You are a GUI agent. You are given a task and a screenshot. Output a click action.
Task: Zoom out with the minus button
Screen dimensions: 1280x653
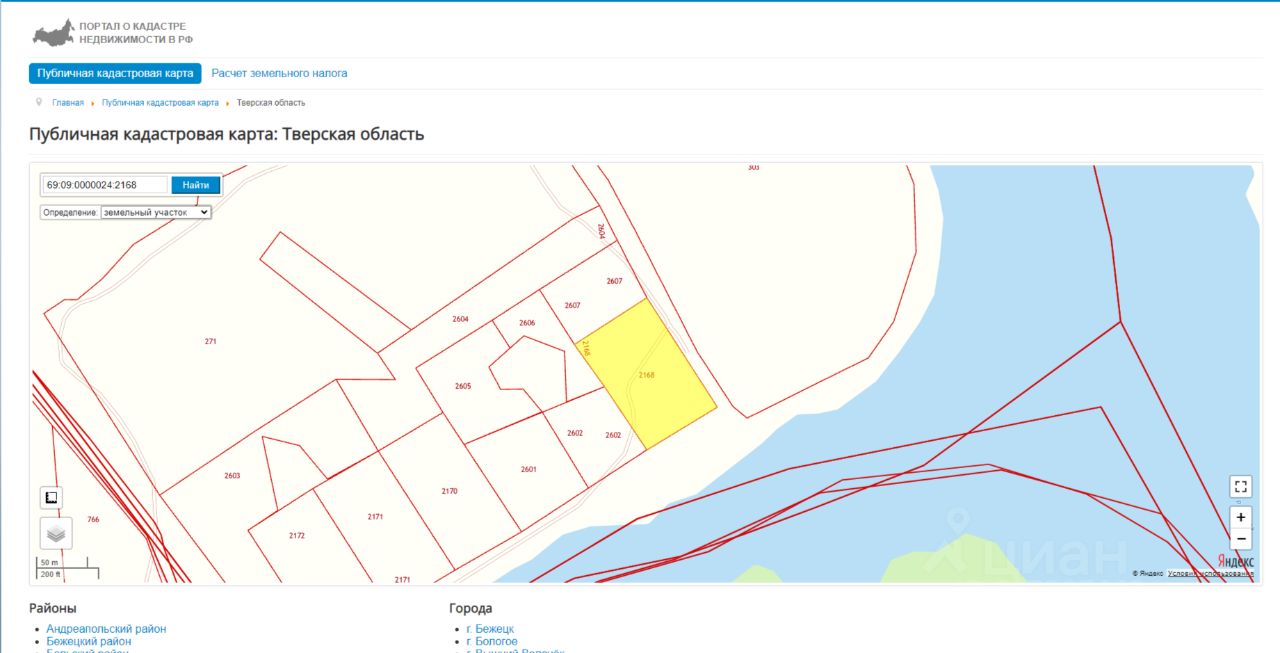coord(1241,539)
